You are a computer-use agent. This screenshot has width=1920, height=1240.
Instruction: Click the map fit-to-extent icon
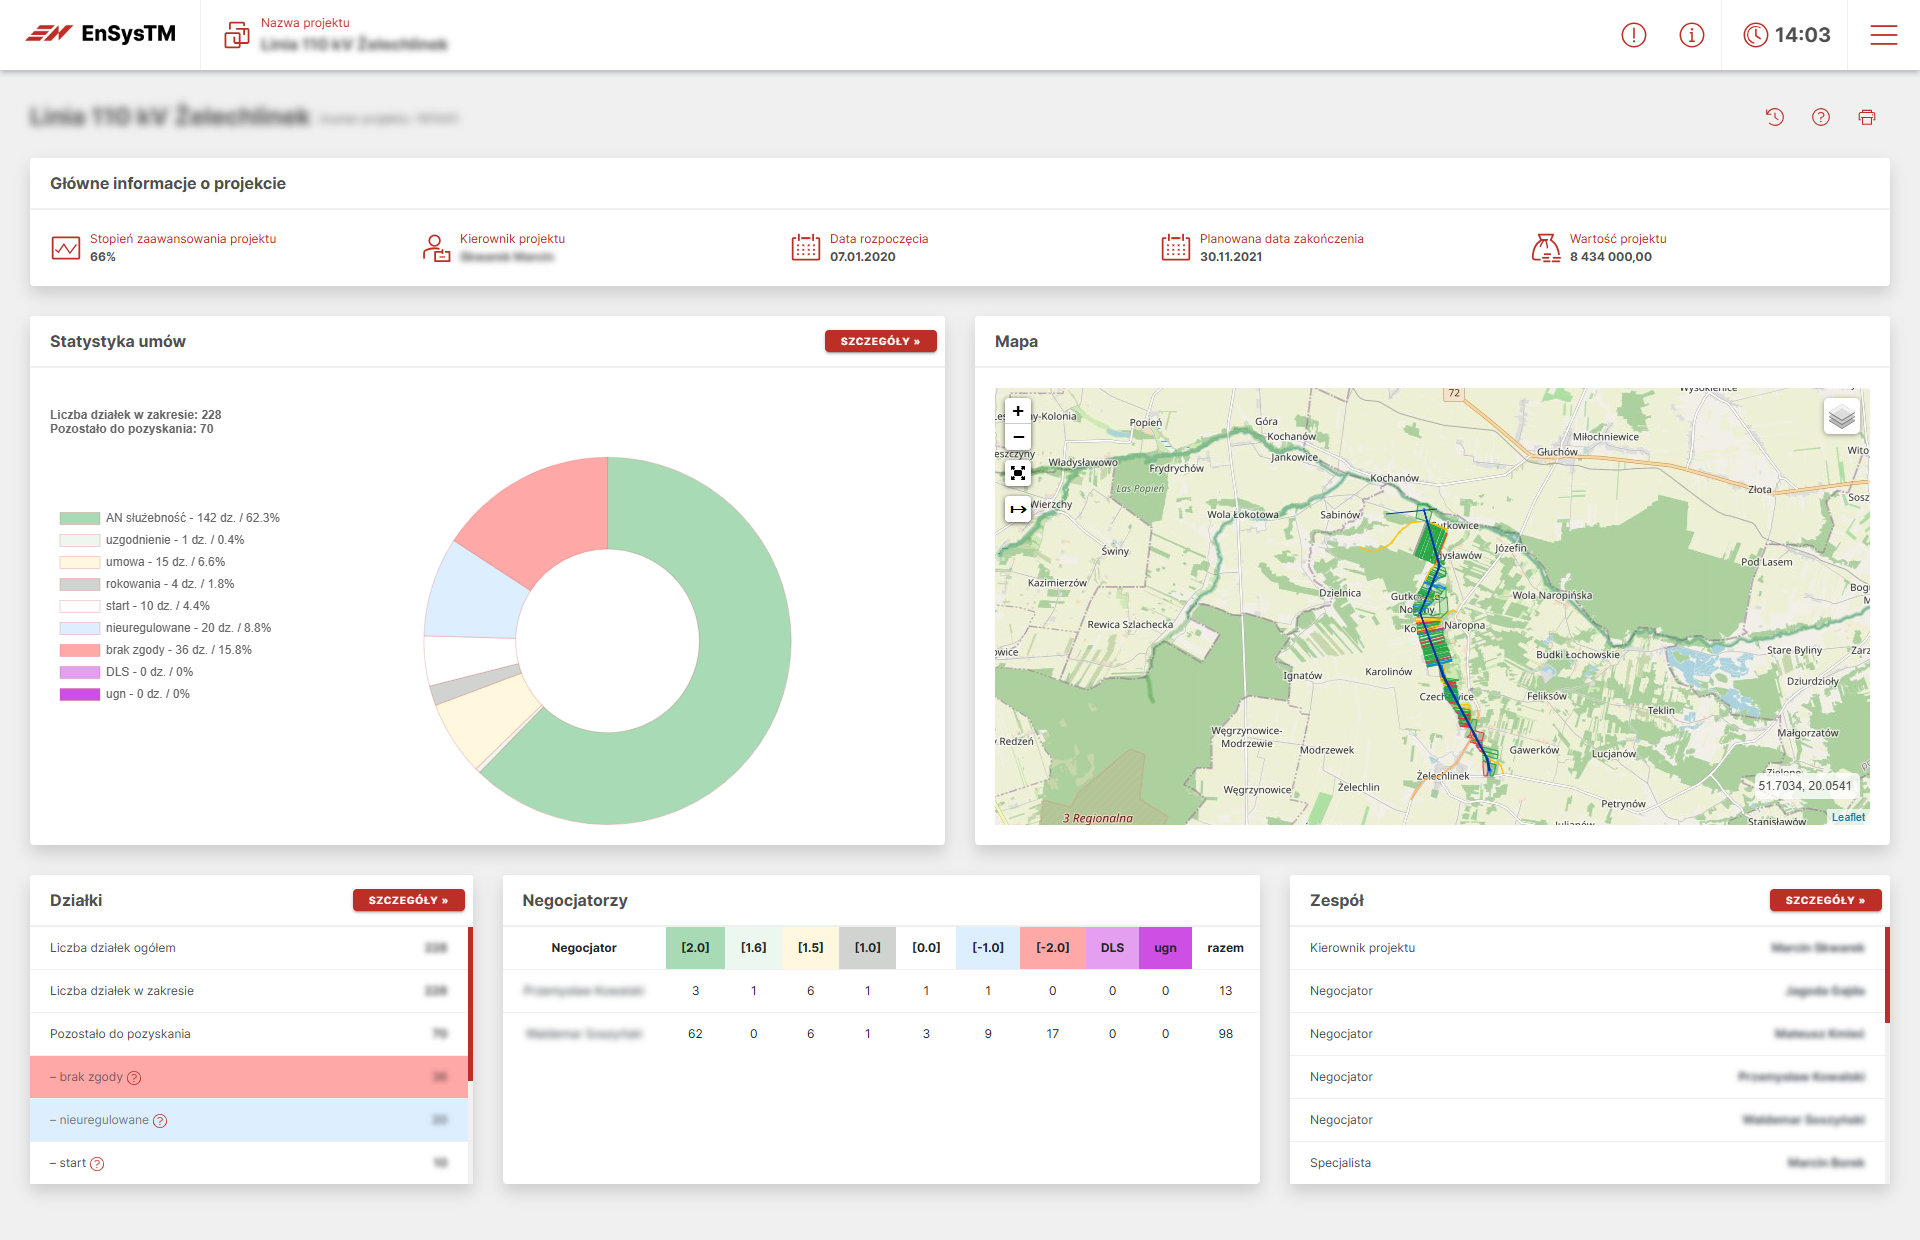(x=1018, y=473)
